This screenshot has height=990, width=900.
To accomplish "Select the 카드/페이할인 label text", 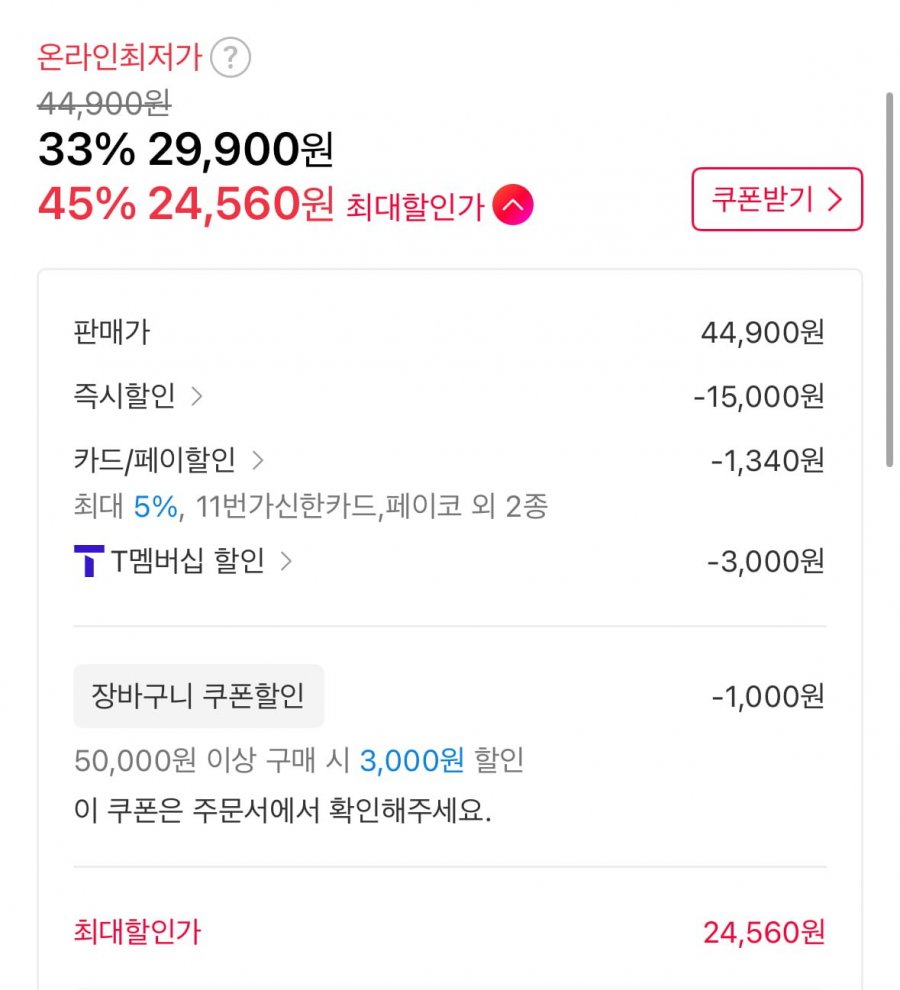I will tap(155, 460).
